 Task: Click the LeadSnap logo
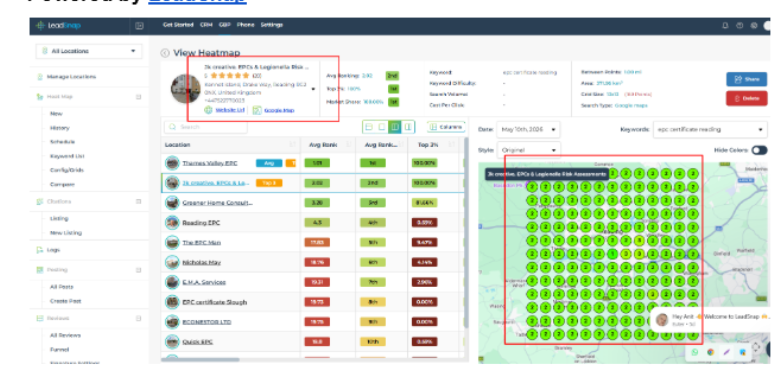tap(59, 26)
